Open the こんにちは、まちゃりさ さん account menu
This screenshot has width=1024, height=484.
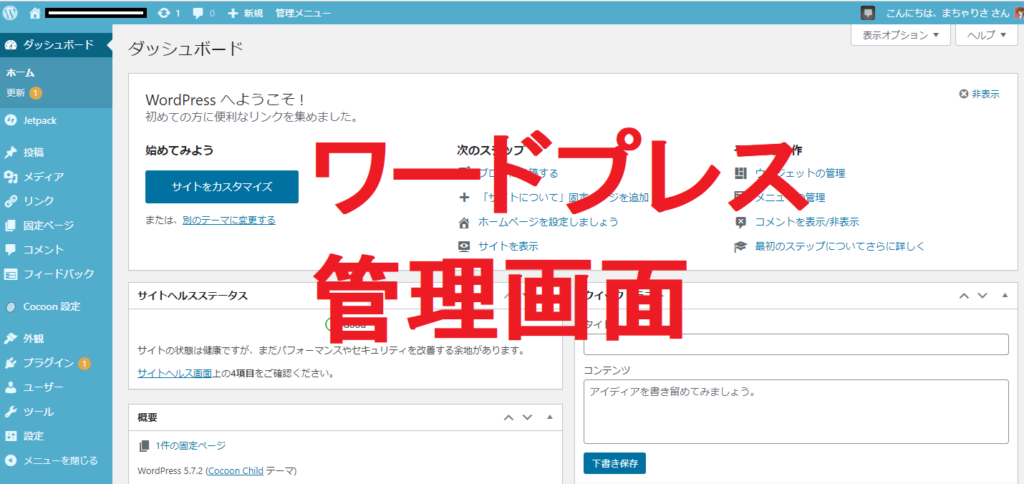click(947, 13)
